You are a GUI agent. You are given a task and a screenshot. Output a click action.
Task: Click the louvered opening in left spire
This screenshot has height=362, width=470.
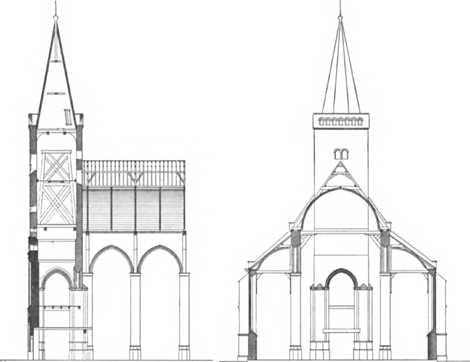[x=68, y=117]
